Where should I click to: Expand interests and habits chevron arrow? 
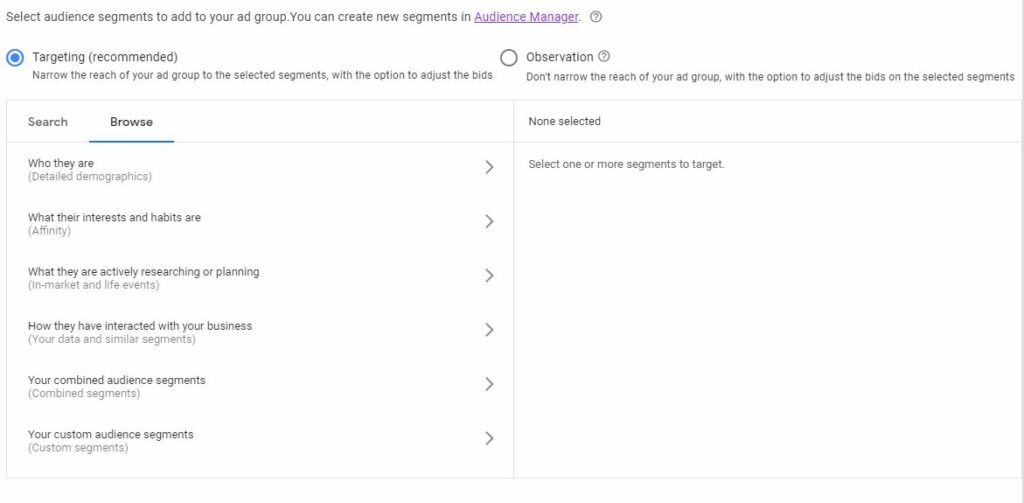pos(489,222)
